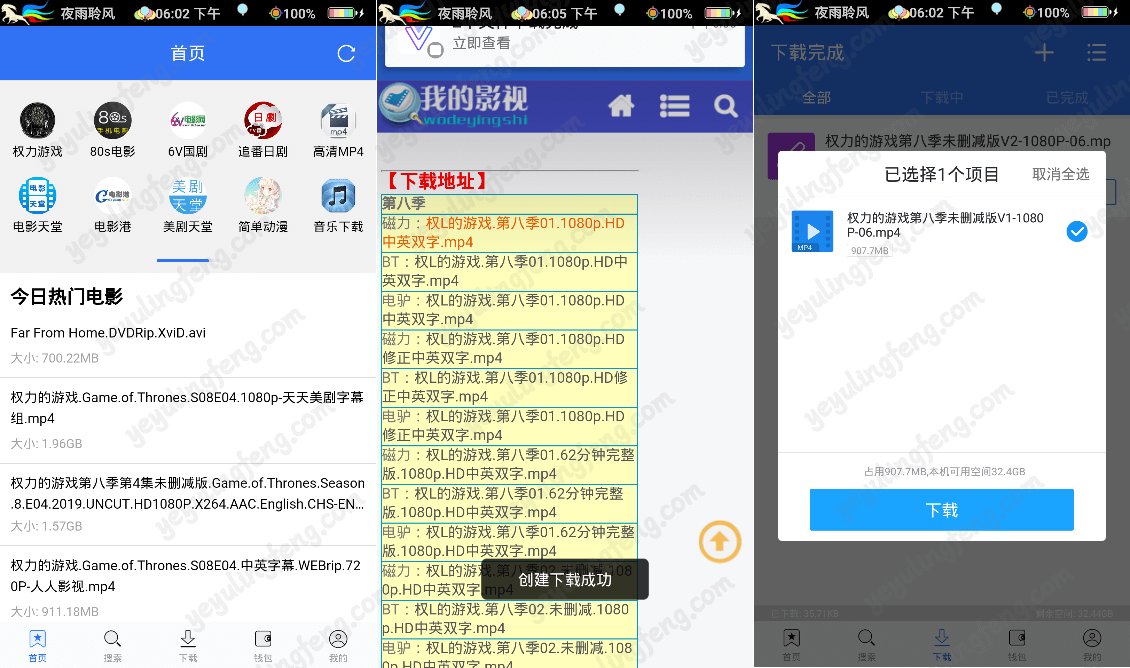Open the 音乐下载 site icon

coord(338,205)
